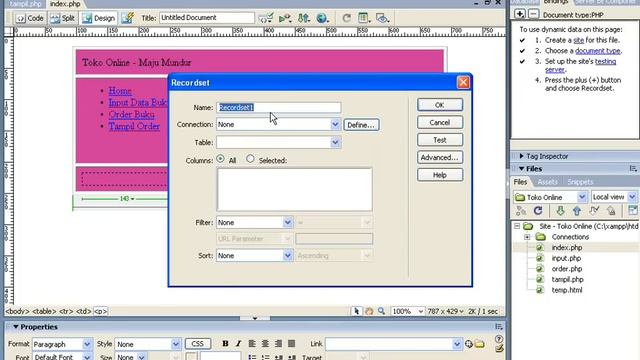Select the All columns radio button
Screen dimensions: 640x360
pos(220,159)
